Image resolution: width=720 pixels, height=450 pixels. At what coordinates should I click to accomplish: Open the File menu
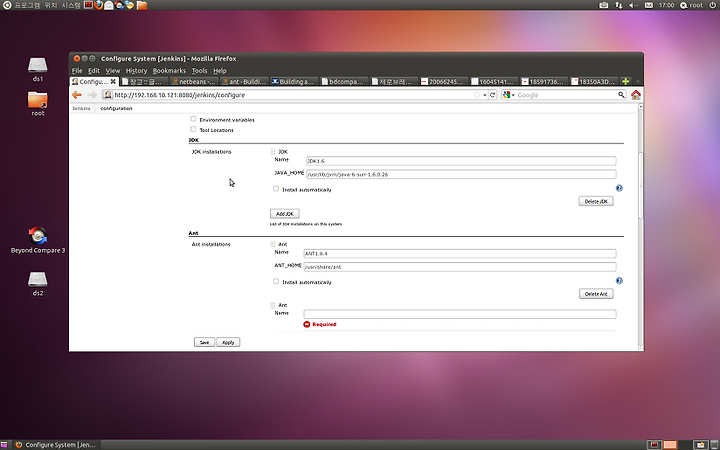pos(77,71)
